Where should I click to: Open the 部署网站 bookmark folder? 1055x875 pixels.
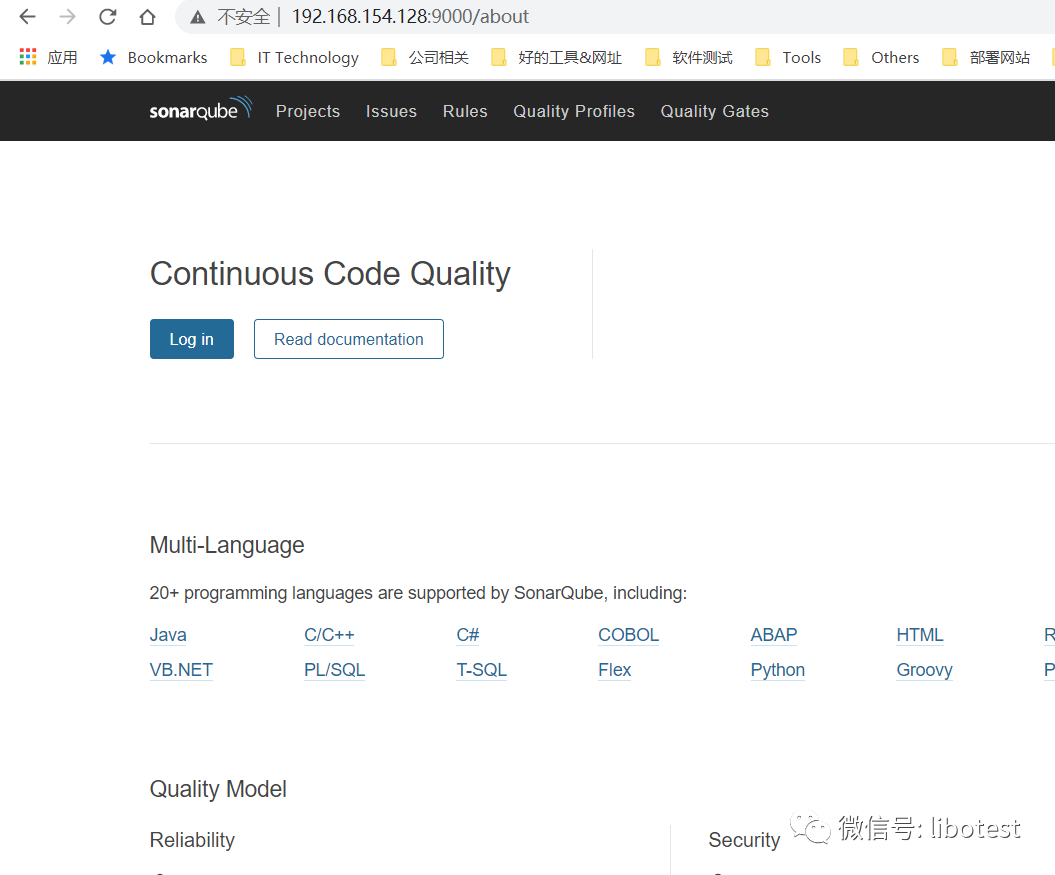[986, 58]
